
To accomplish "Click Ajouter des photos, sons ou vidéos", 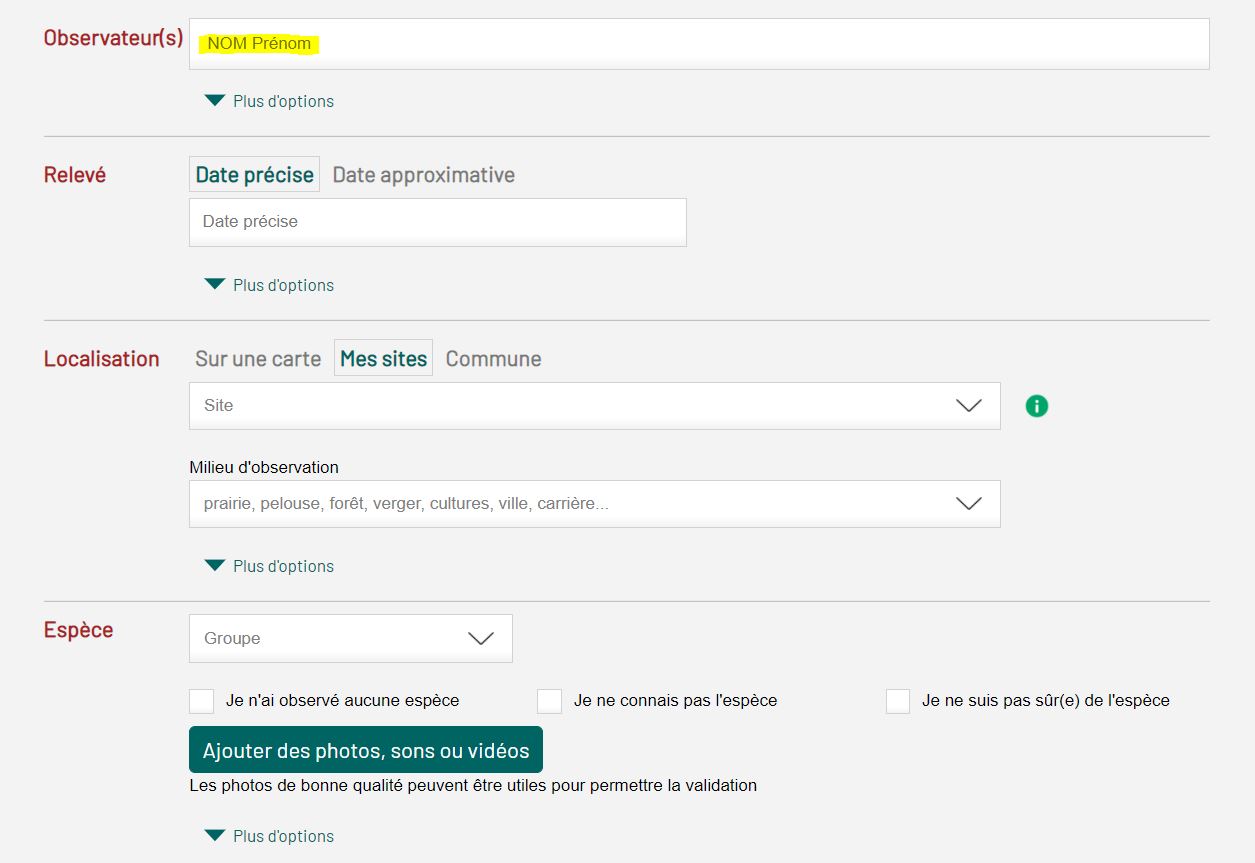I will click(x=366, y=750).
